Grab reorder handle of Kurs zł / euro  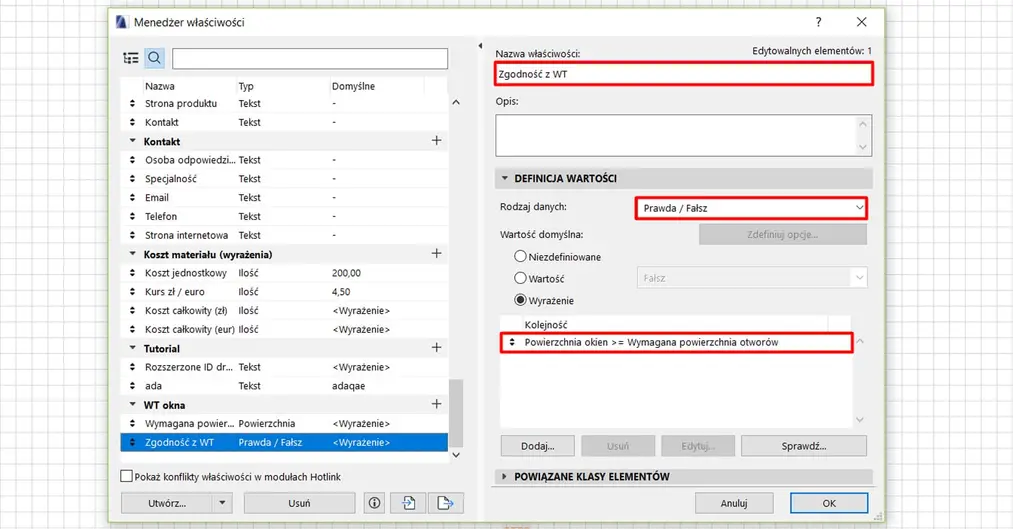point(132,292)
